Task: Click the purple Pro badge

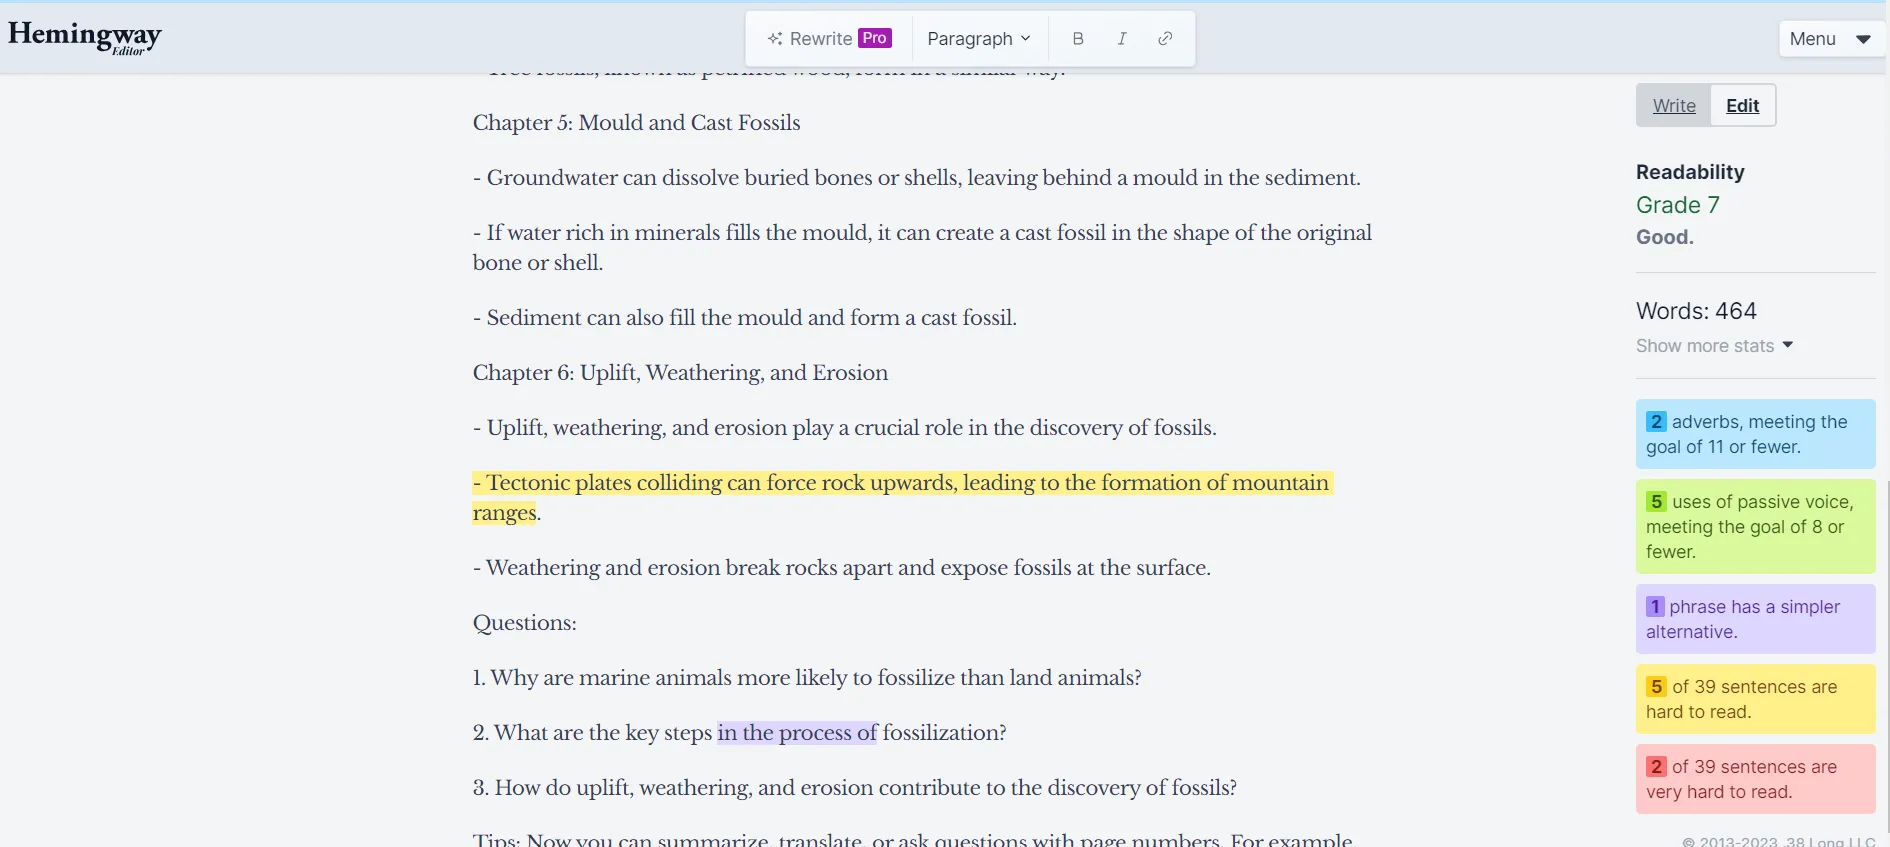Action: [x=874, y=38]
